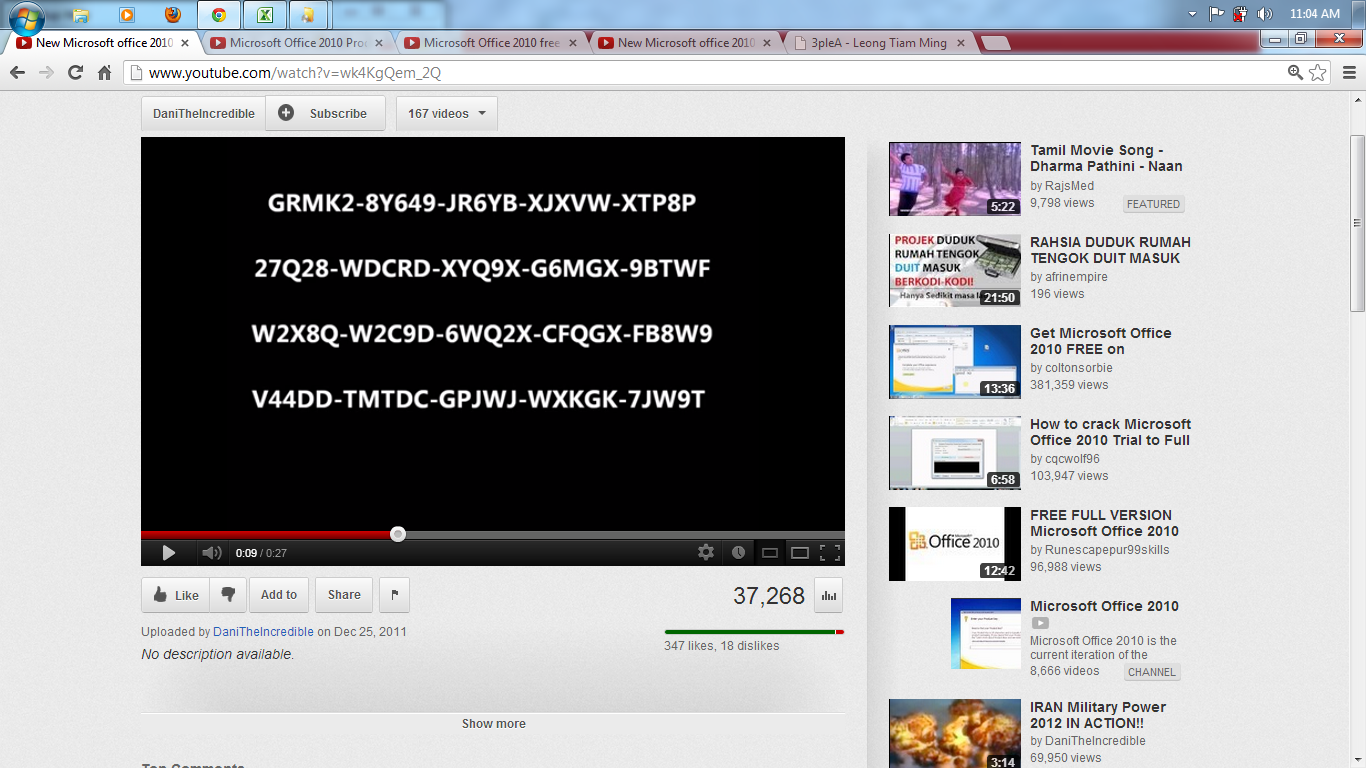The image size is (1366, 768).
Task: Click the 37,268 view count
Action: coord(769,596)
